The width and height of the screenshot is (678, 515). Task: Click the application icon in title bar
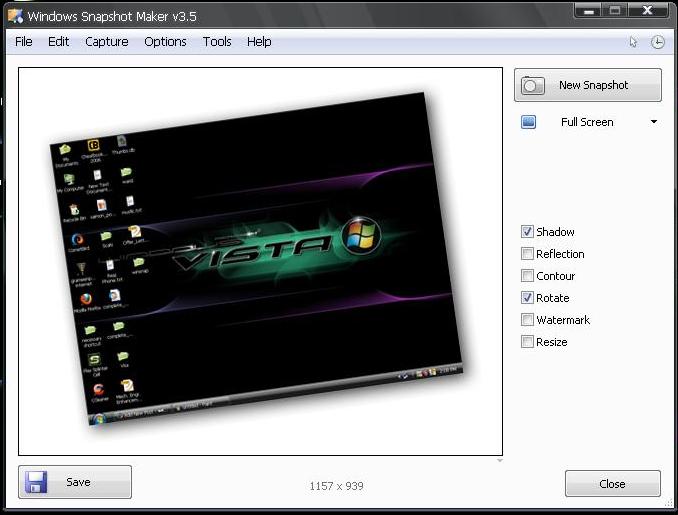tap(16, 16)
